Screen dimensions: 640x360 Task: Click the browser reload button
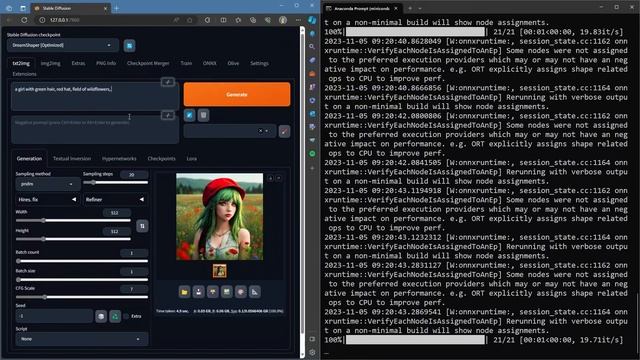point(24,20)
